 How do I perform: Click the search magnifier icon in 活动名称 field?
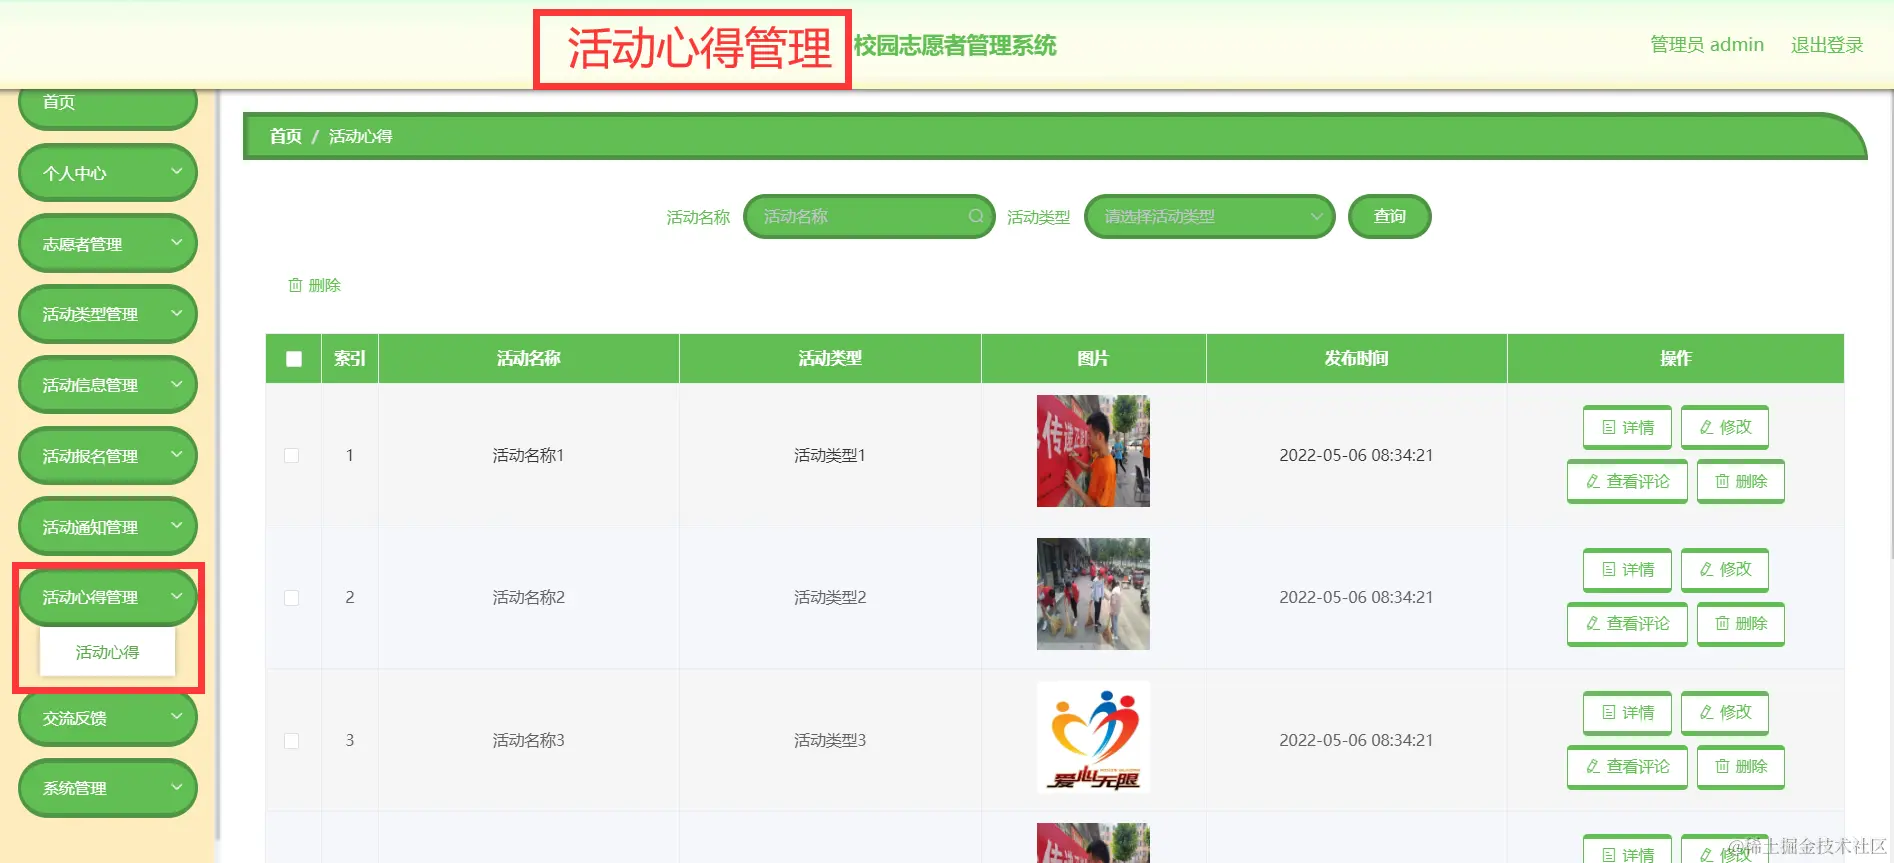click(x=976, y=216)
